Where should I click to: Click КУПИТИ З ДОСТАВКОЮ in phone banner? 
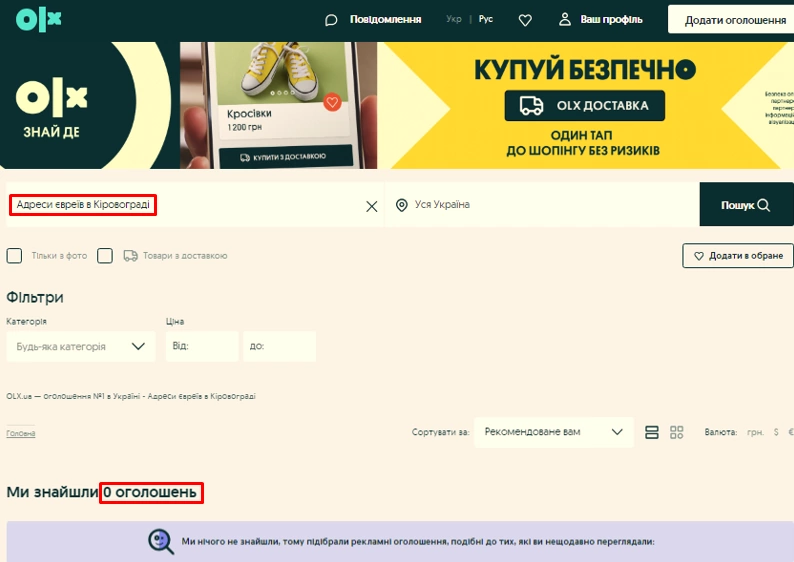point(285,156)
